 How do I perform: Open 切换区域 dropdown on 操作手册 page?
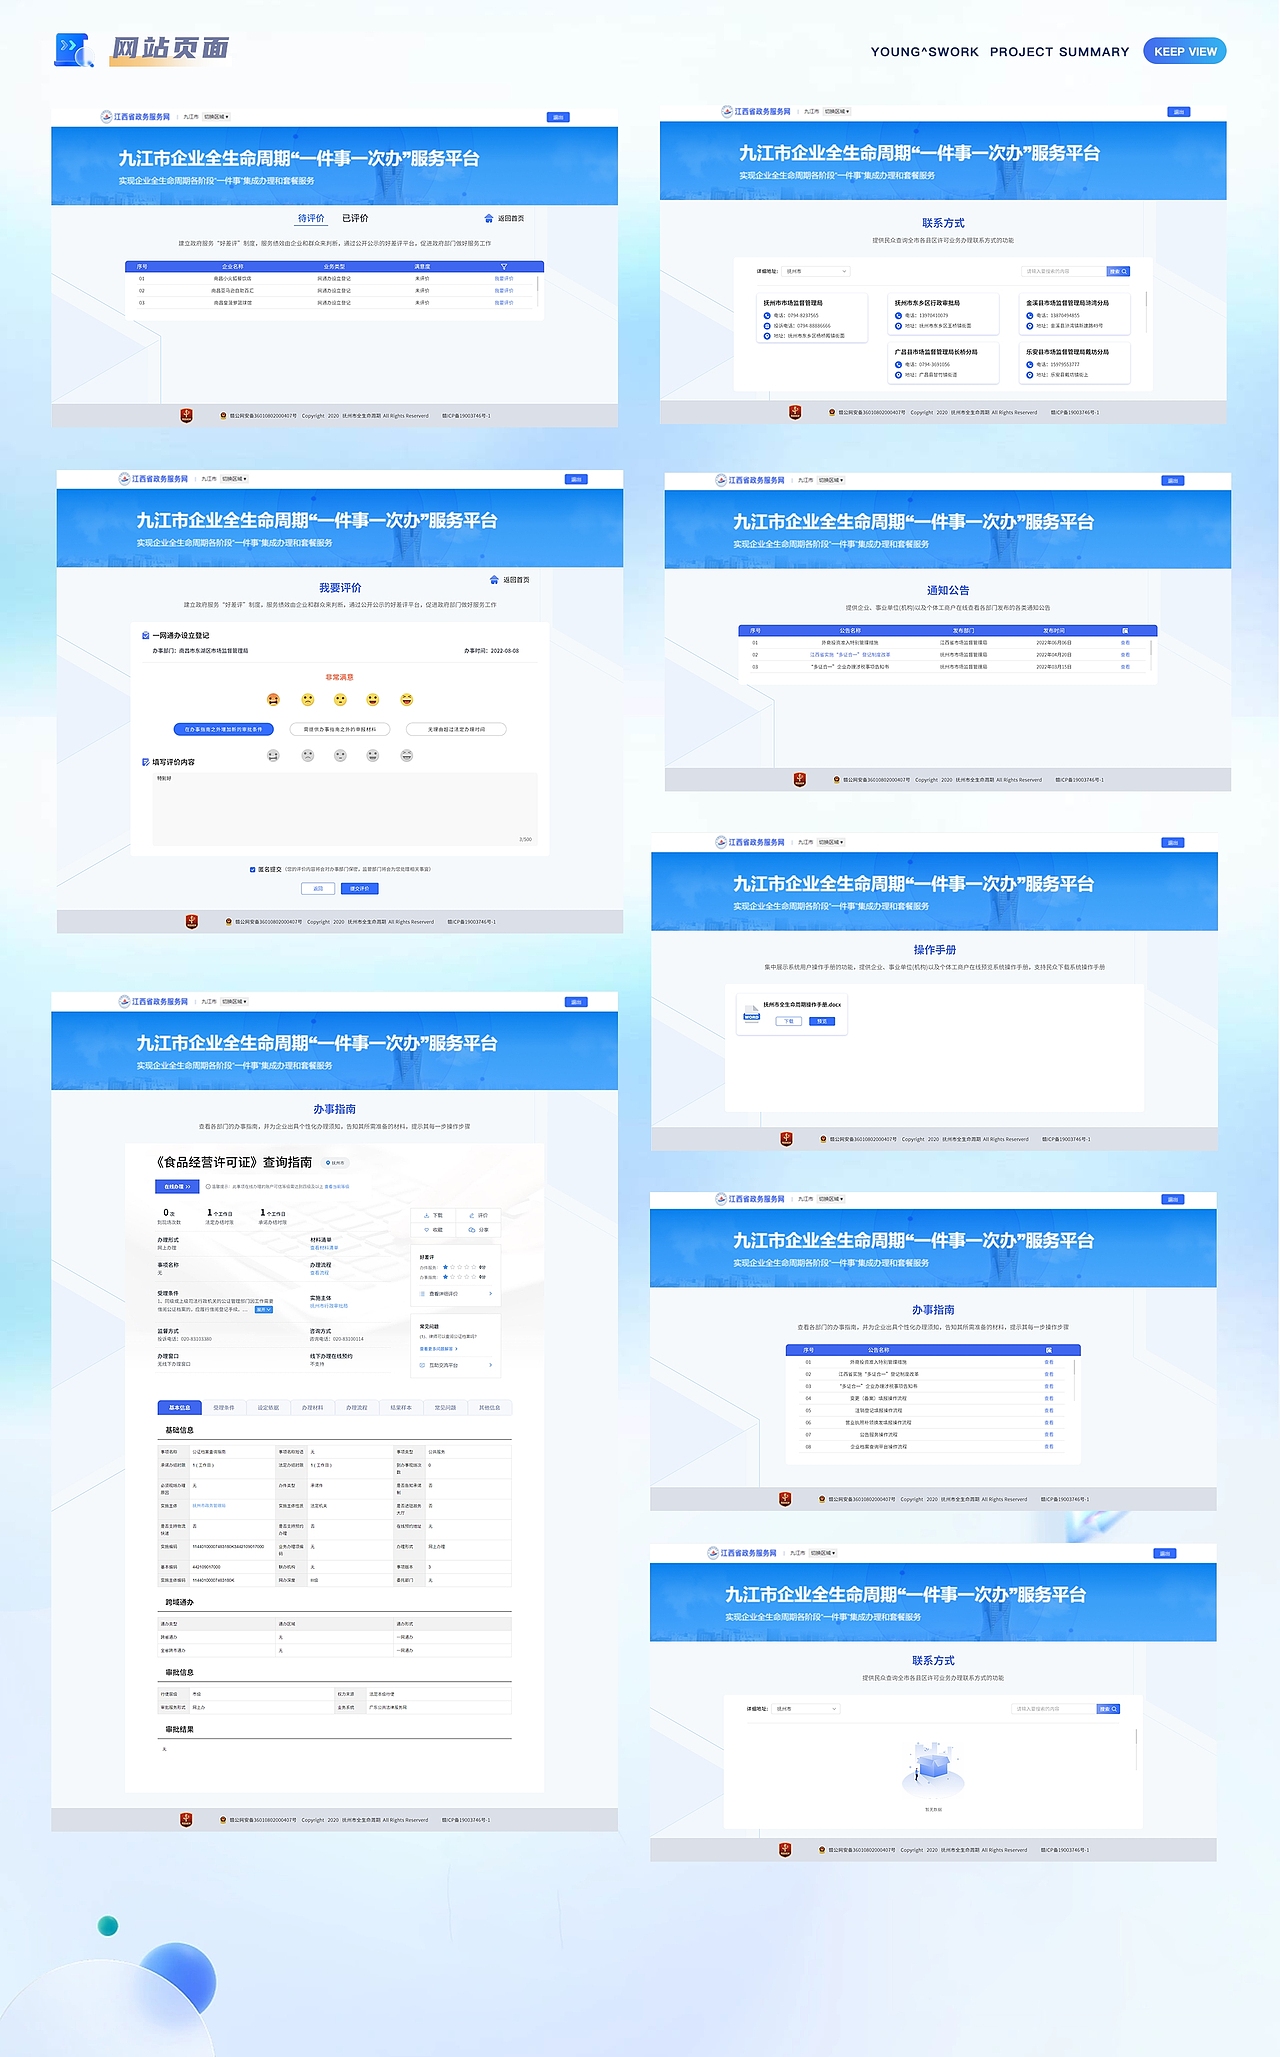pos(832,842)
